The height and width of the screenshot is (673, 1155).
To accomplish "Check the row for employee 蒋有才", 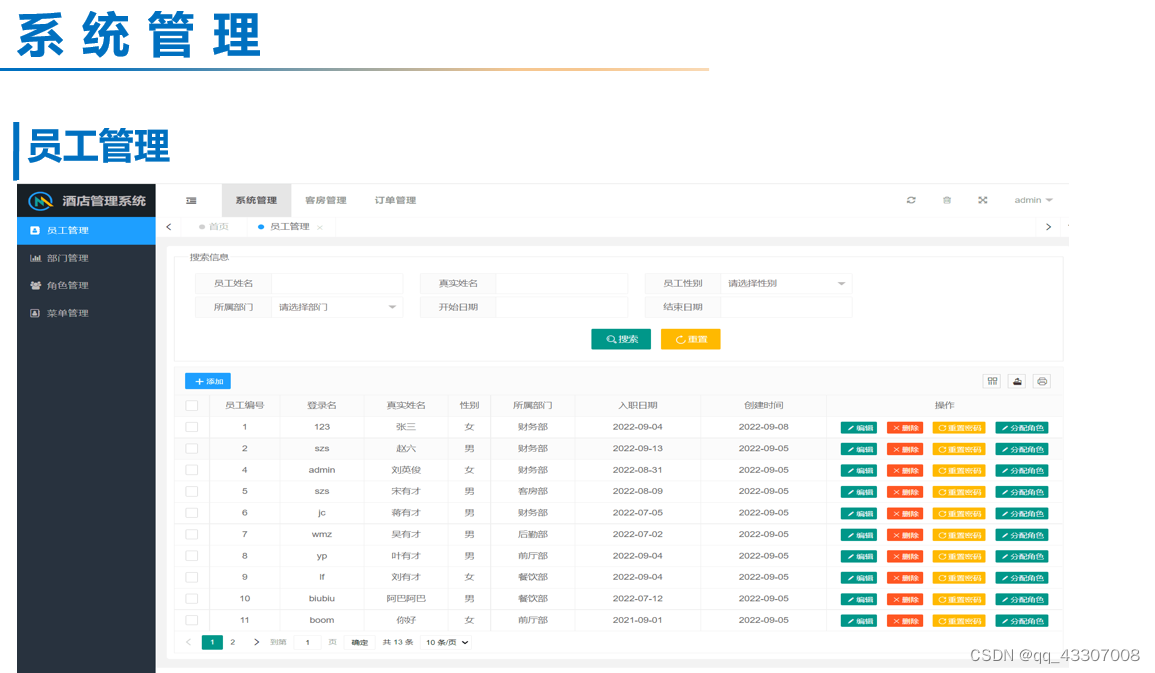I will [x=192, y=512].
